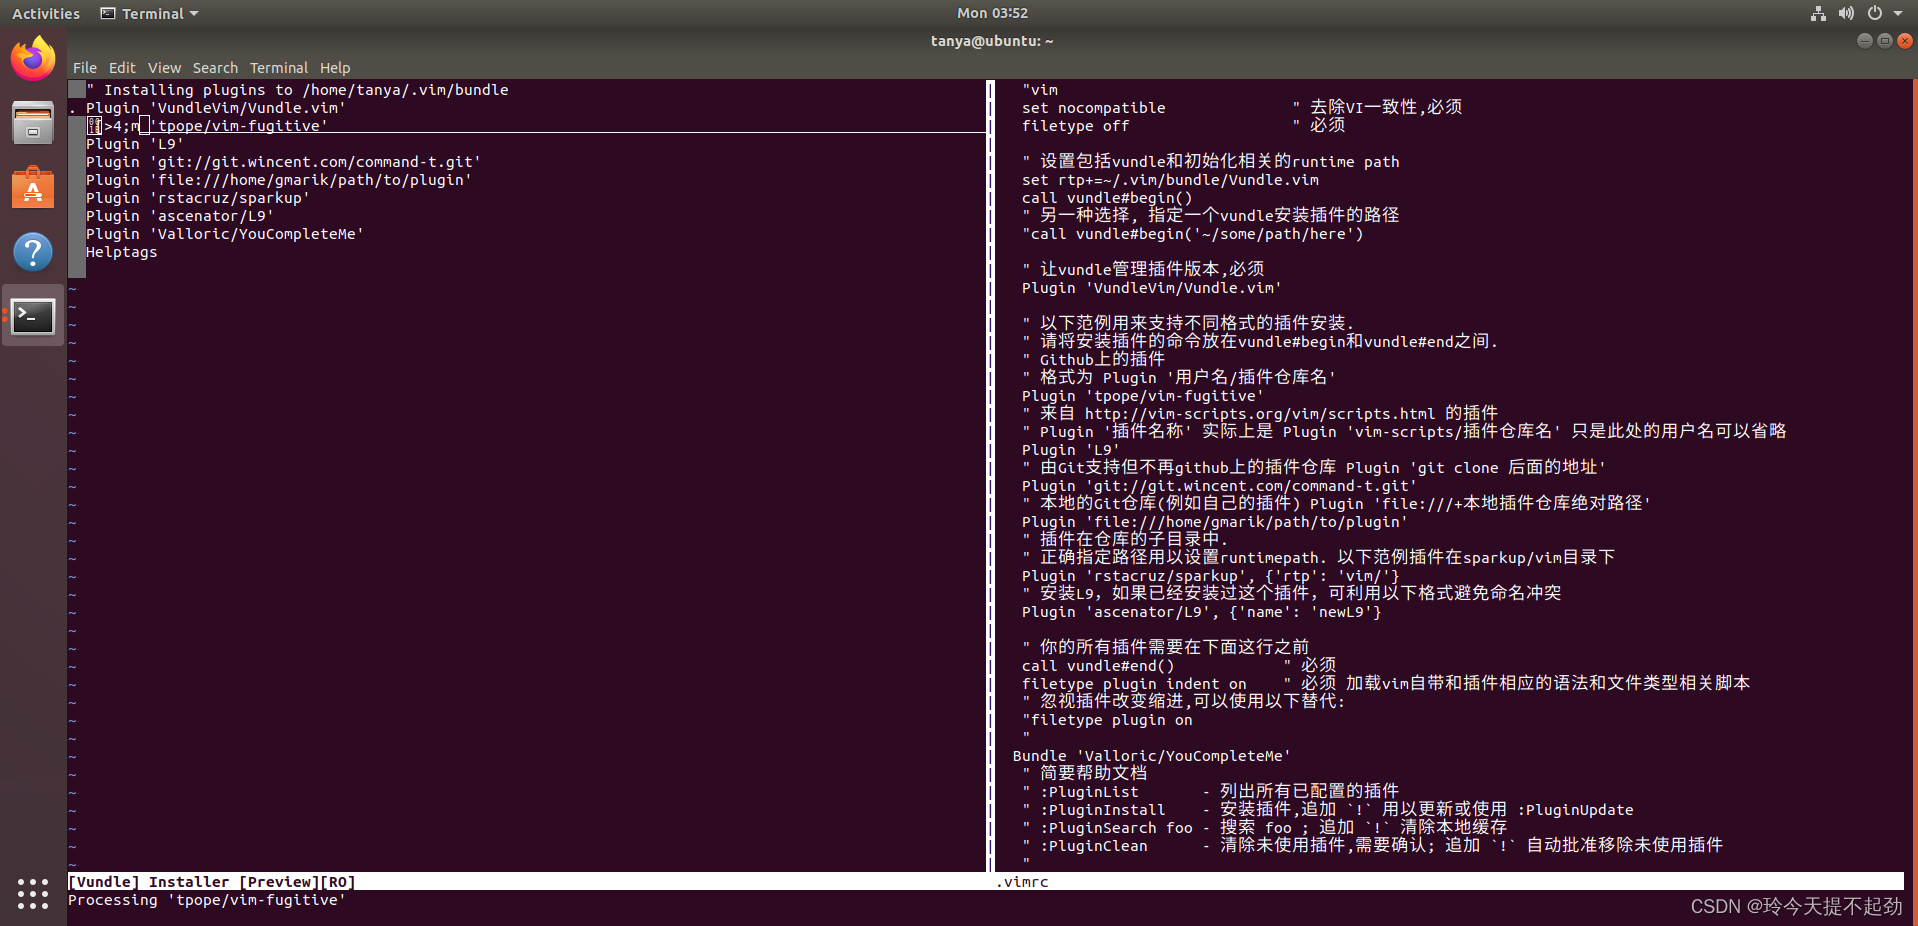Click the tanya@ubuntu window title
Screen dimensions: 1918x926
click(x=992, y=41)
